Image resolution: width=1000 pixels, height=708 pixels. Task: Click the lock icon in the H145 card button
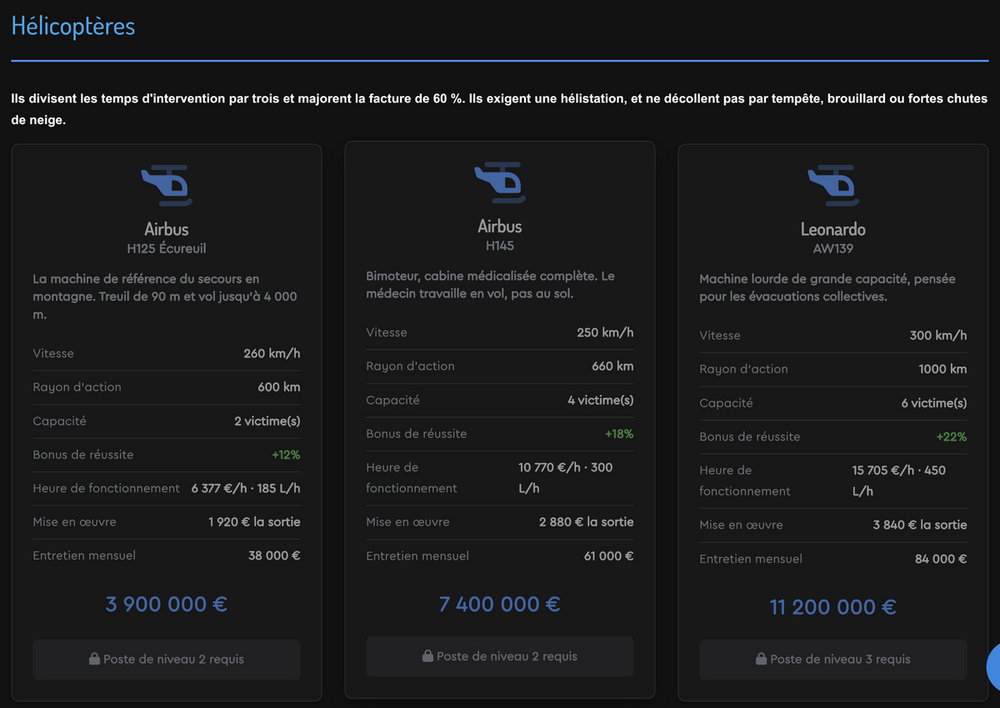point(428,656)
